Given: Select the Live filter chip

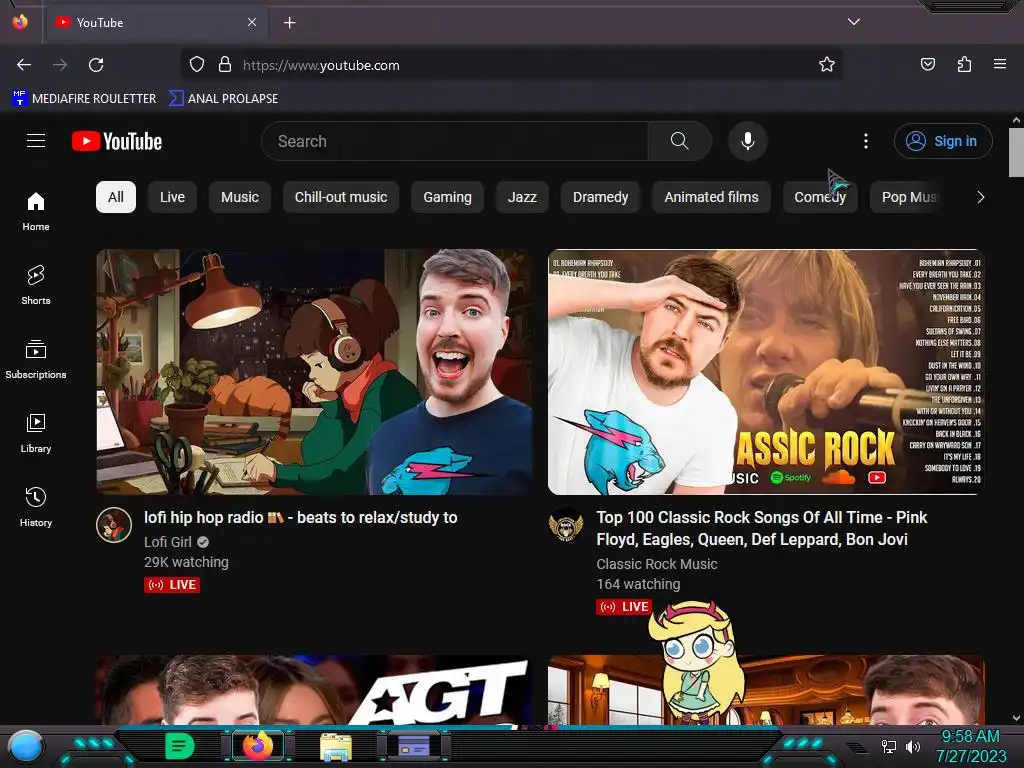Looking at the screenshot, I should point(172,197).
